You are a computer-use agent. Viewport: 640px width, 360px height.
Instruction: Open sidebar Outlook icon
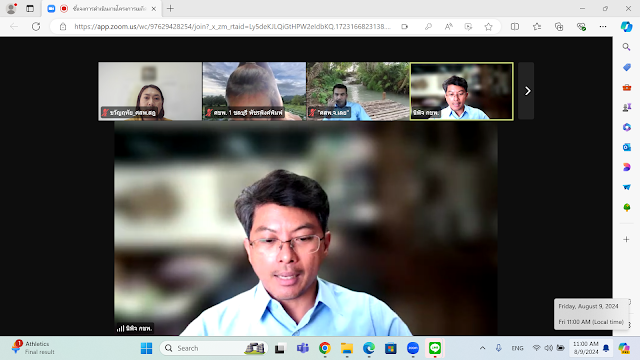[x=627, y=147]
